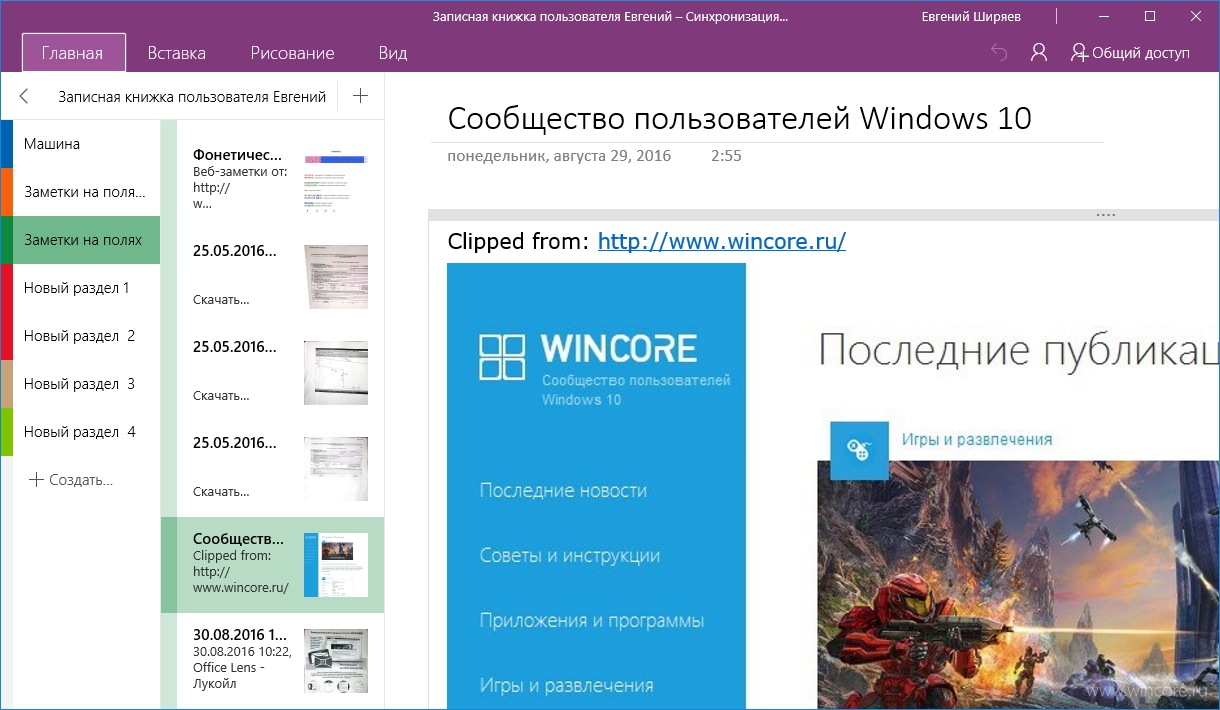Click Игры и развлечения label beside gamepad
Image resolution: width=1220 pixels, height=710 pixels.
[x=977, y=439]
